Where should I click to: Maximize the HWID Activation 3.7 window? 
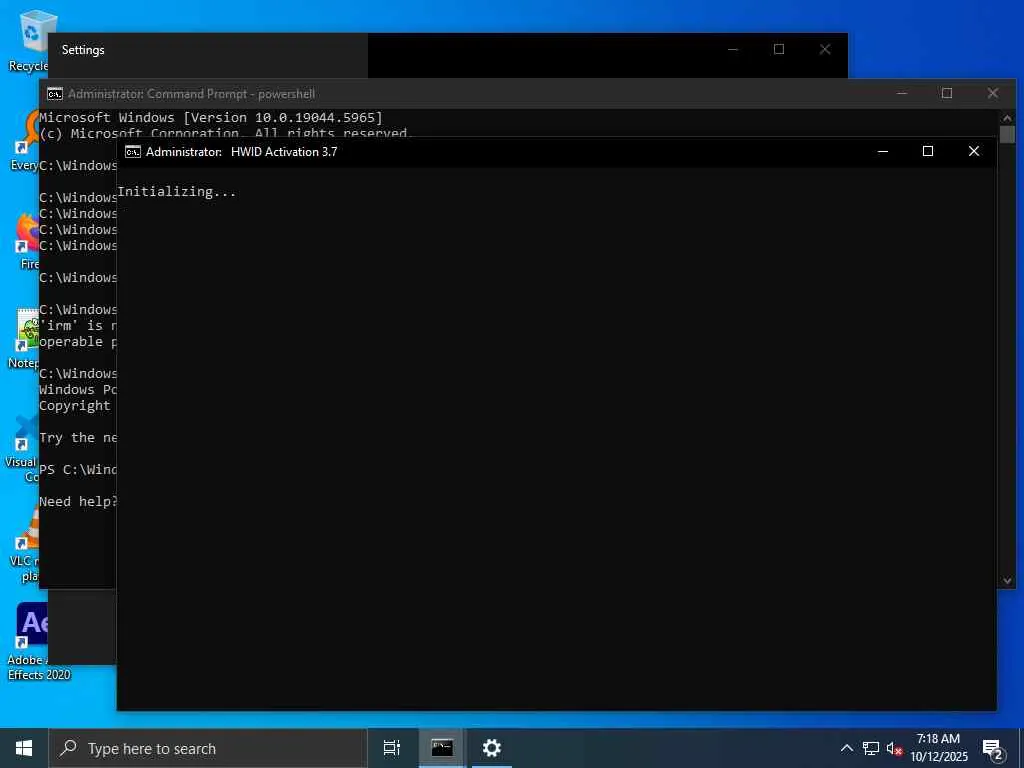(x=927, y=152)
